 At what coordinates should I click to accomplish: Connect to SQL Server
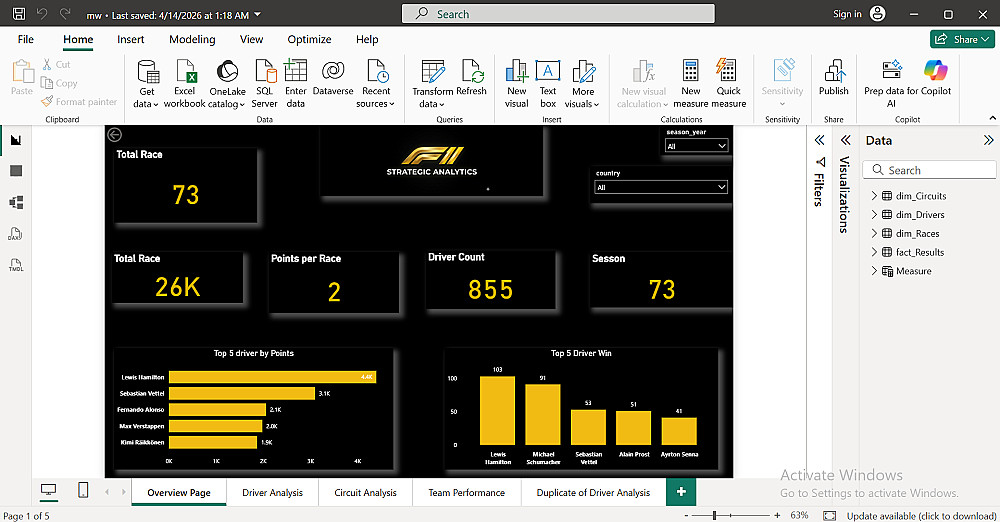point(264,84)
